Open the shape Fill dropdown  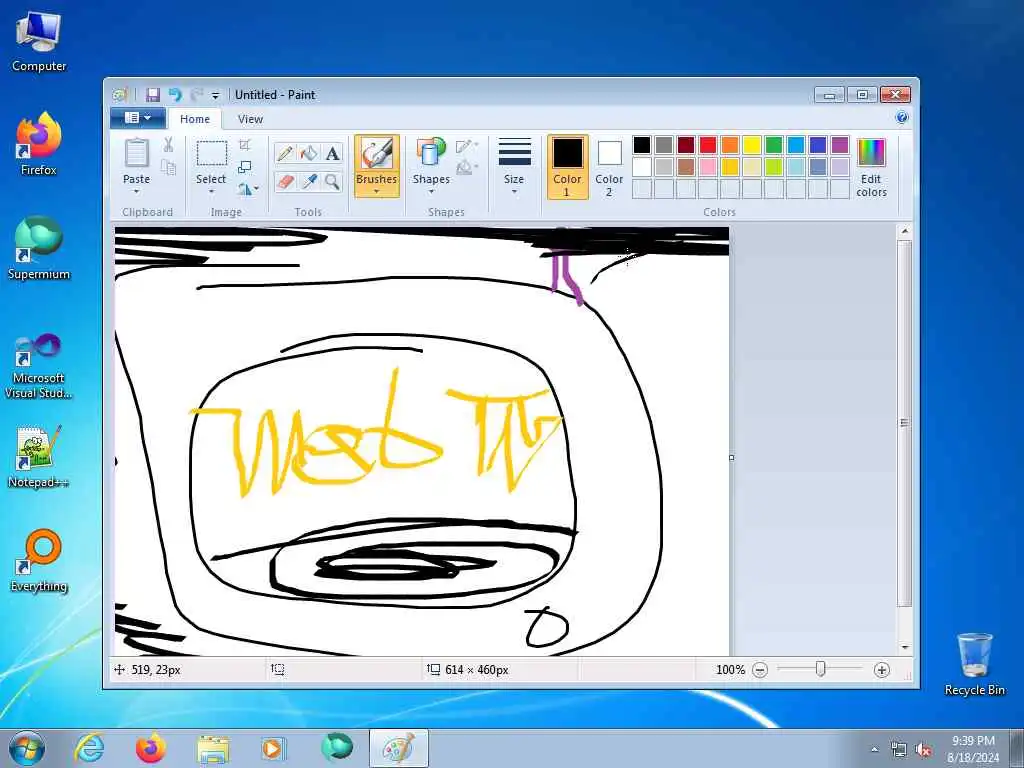pyautogui.click(x=467, y=168)
